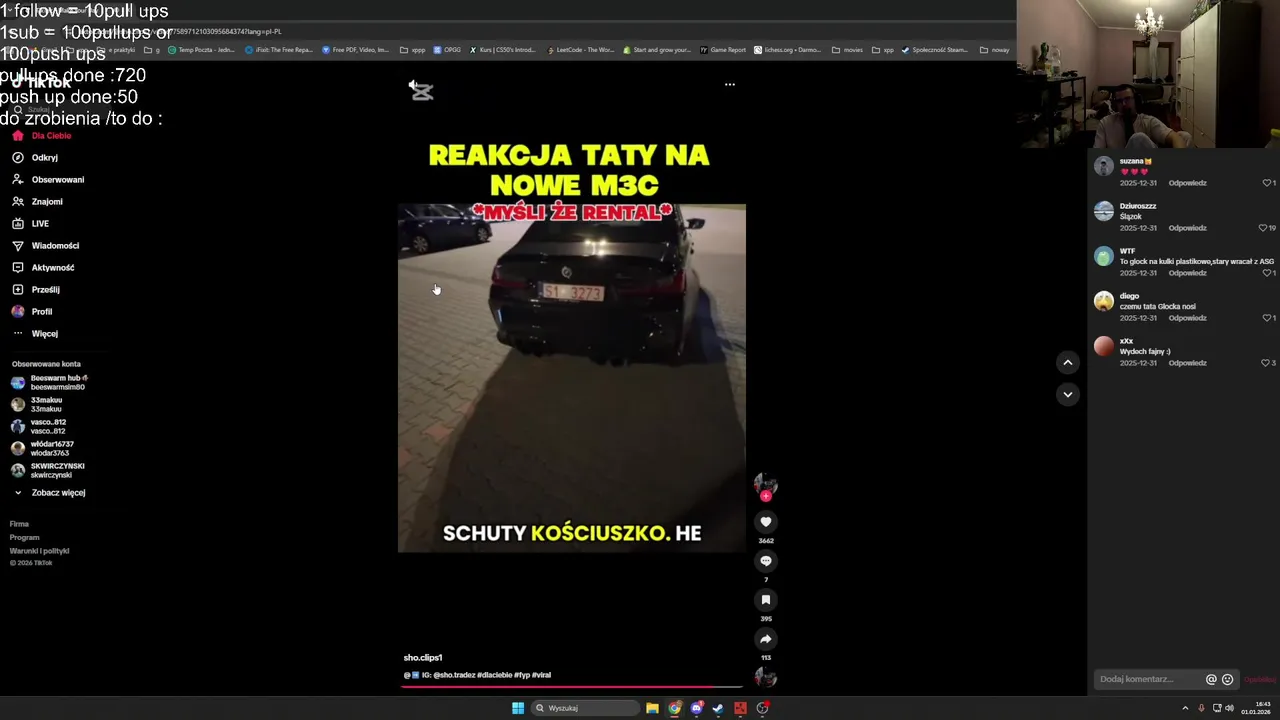Like xXx's comment with 3 likes
Image resolution: width=1280 pixels, height=720 pixels.
coord(1266,363)
